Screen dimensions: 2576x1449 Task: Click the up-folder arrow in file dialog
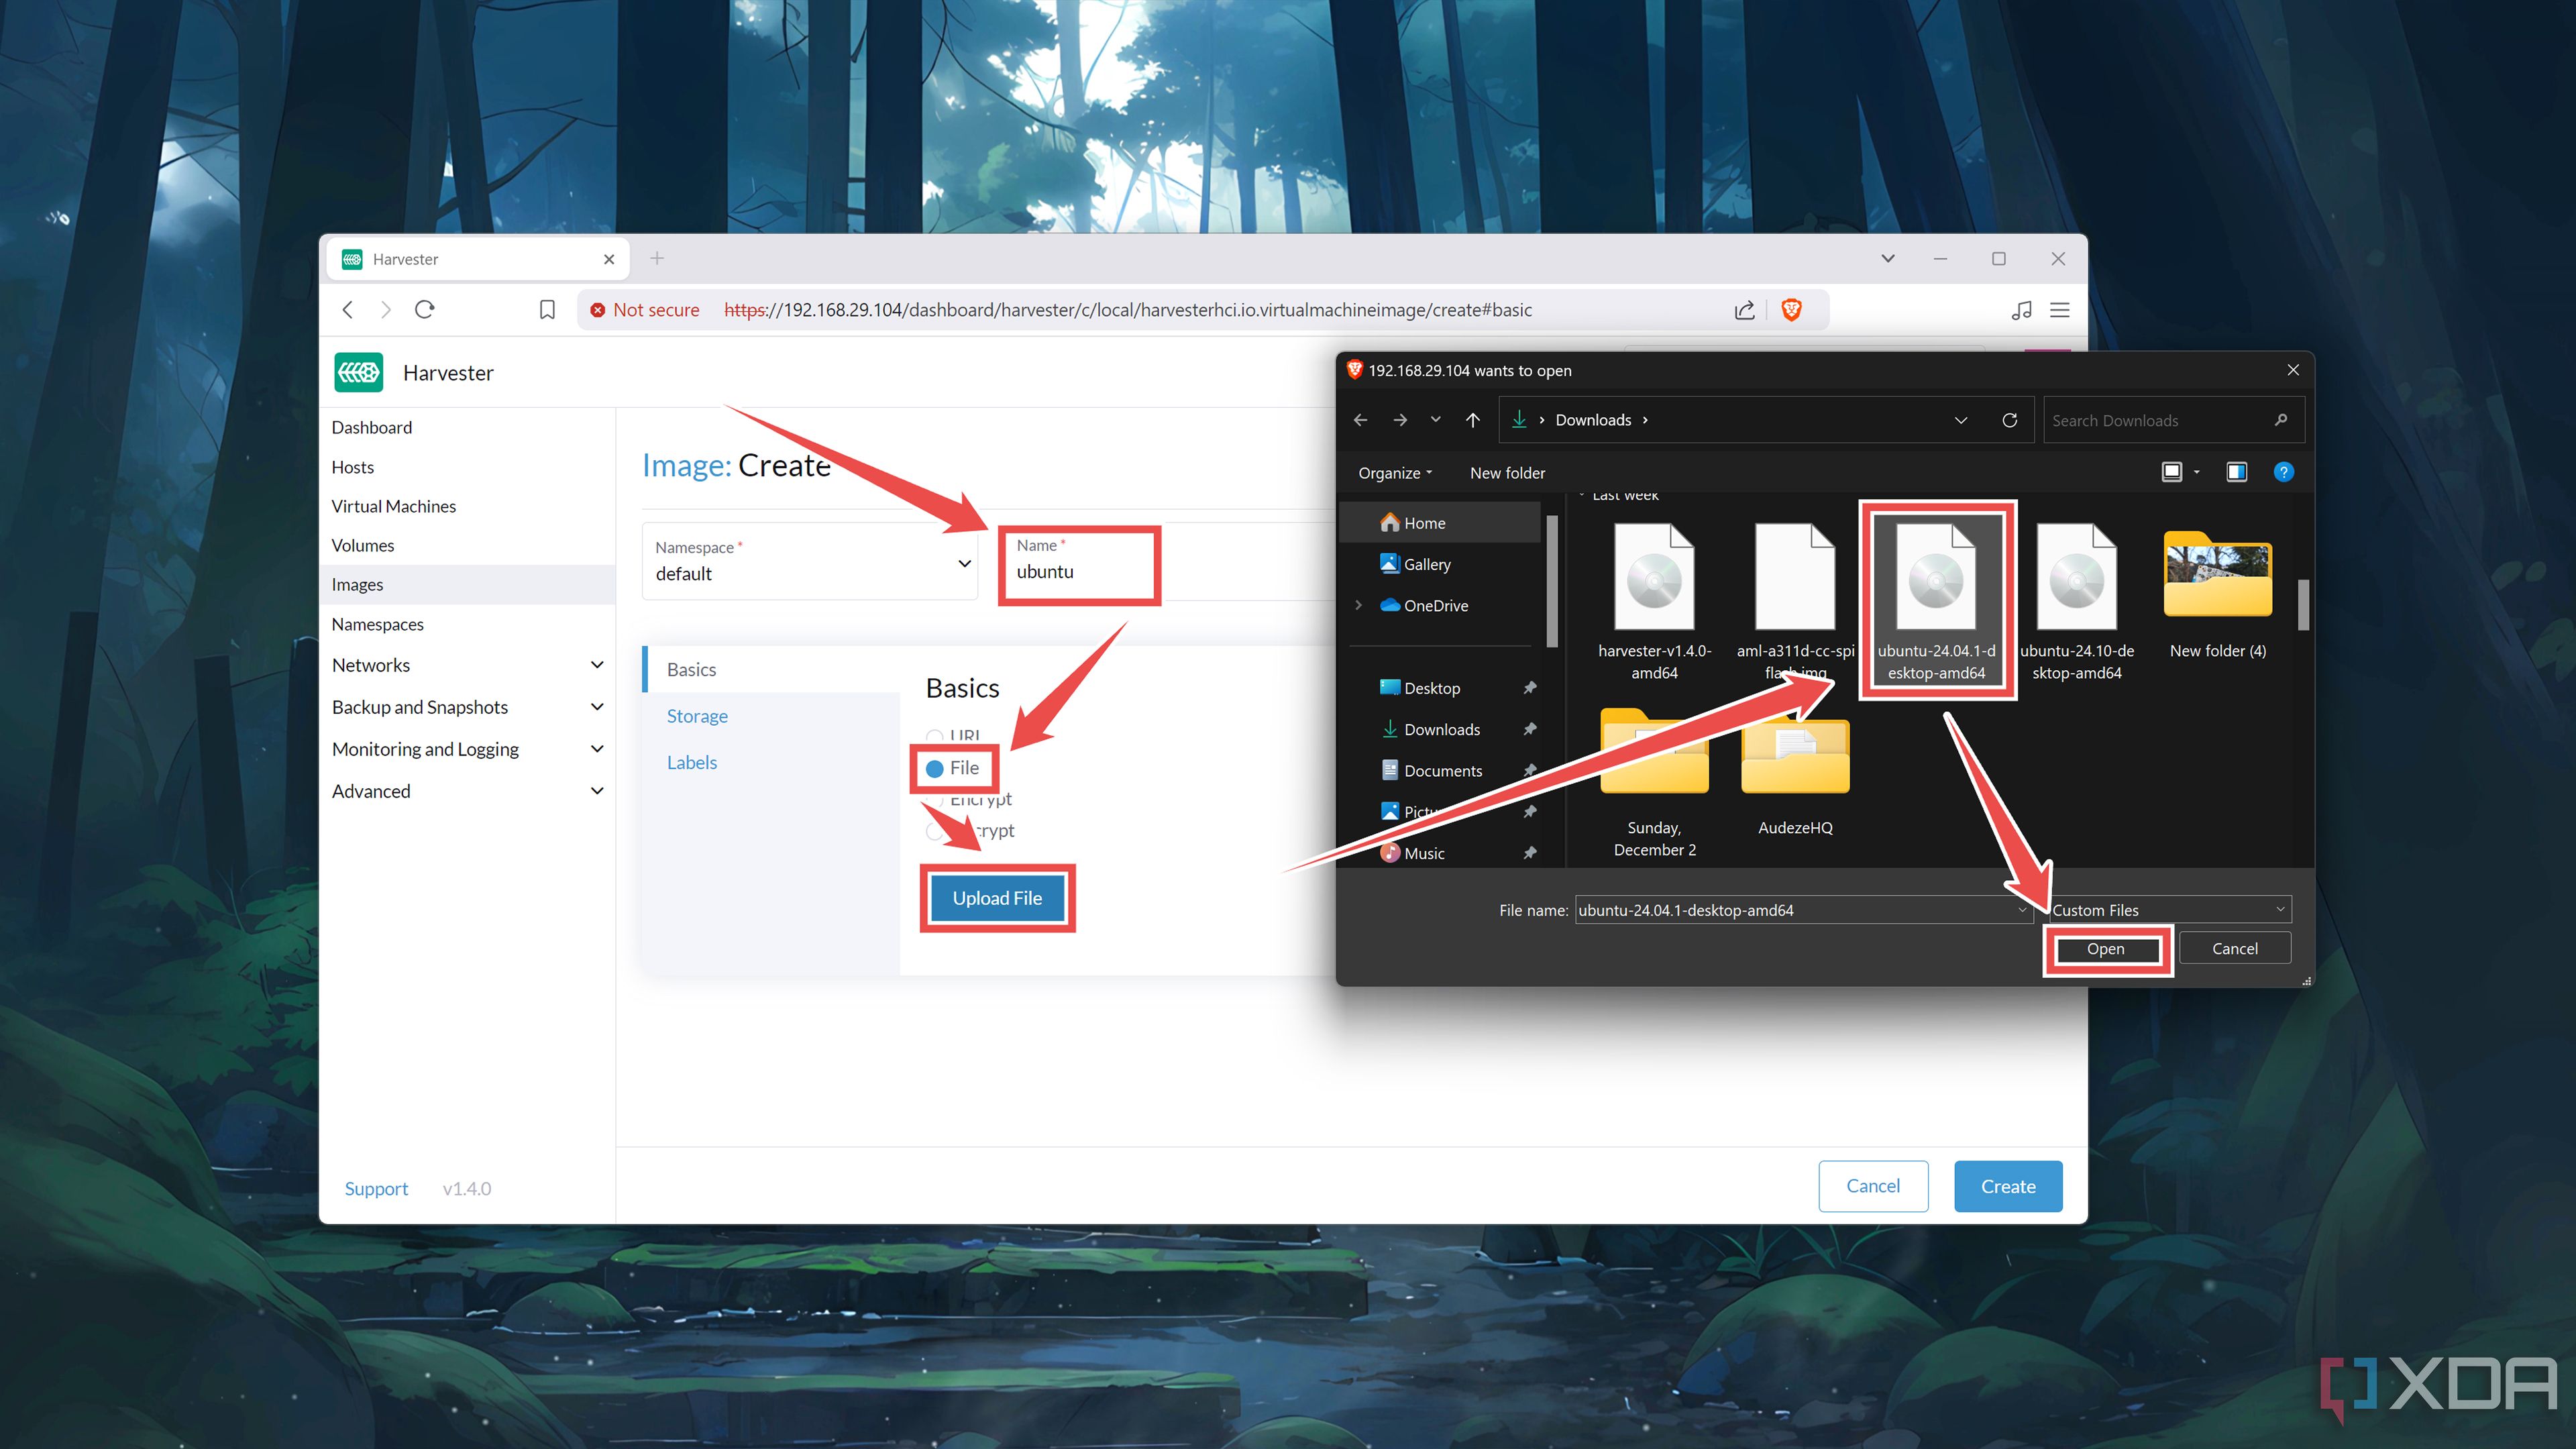point(1473,420)
